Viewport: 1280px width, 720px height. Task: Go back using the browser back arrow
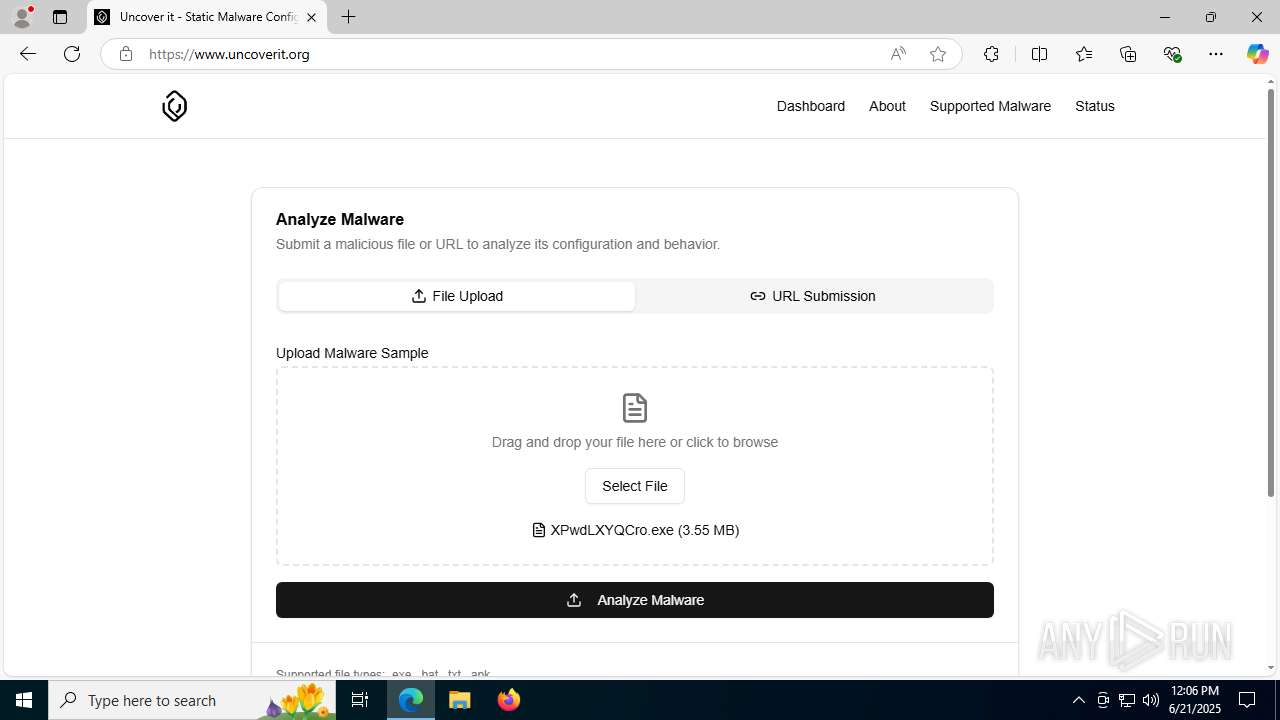point(28,54)
